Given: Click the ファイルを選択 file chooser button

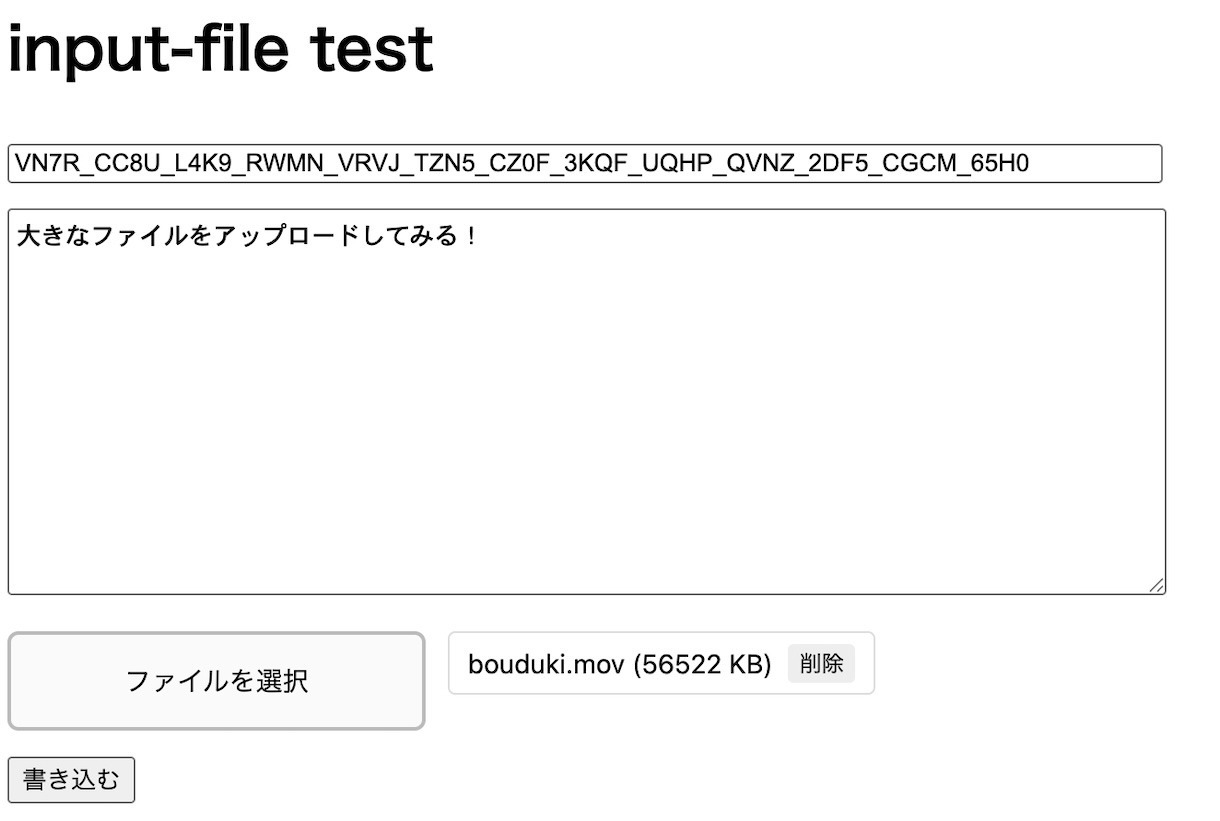Looking at the screenshot, I should [216, 681].
